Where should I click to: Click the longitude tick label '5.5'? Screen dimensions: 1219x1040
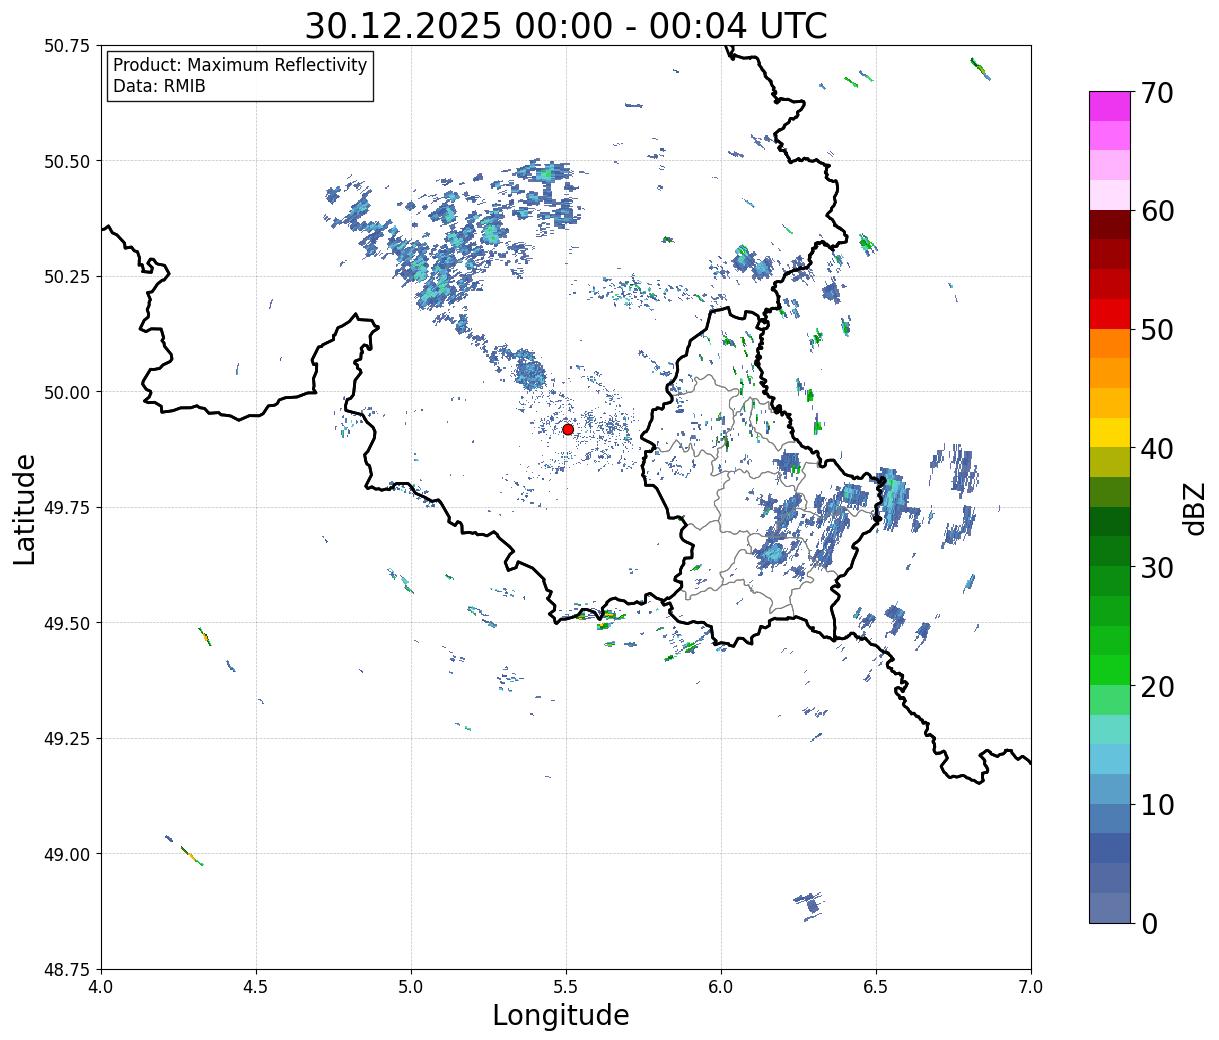pyautogui.click(x=566, y=987)
